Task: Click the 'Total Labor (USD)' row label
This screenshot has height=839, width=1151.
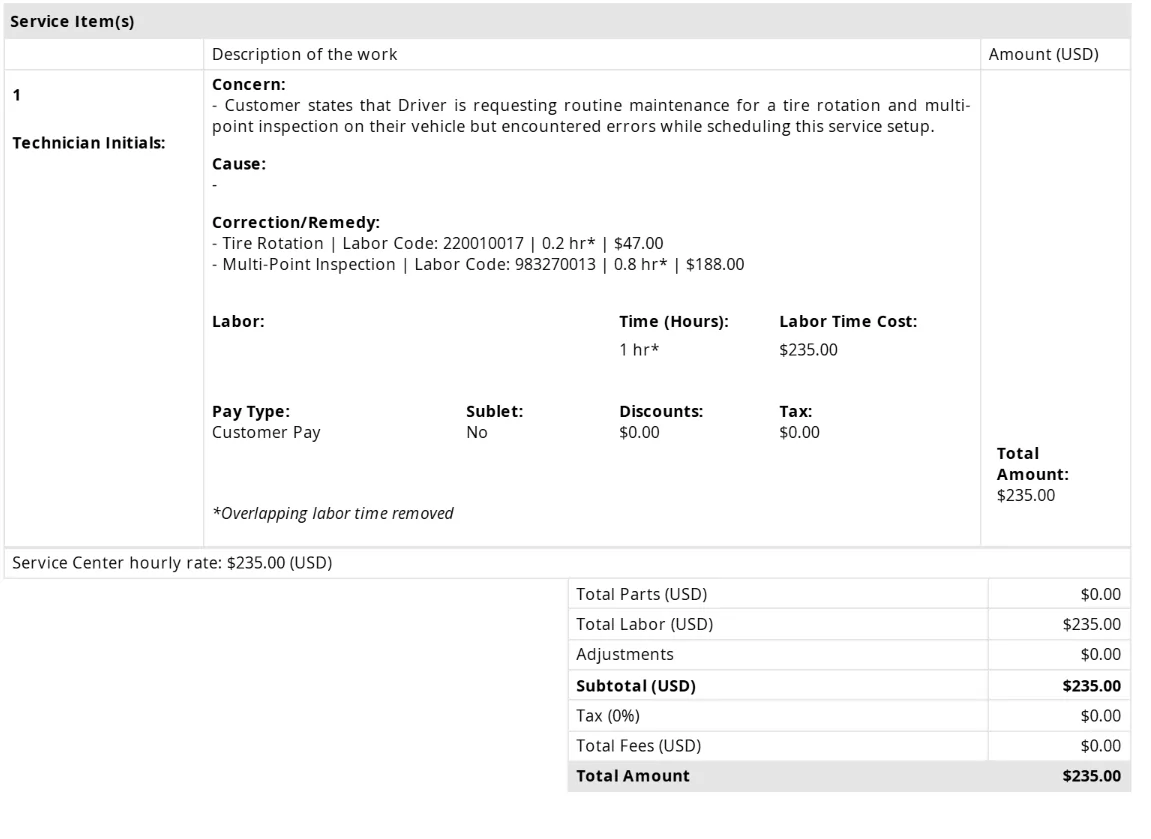Action: pyautogui.click(x=645, y=625)
